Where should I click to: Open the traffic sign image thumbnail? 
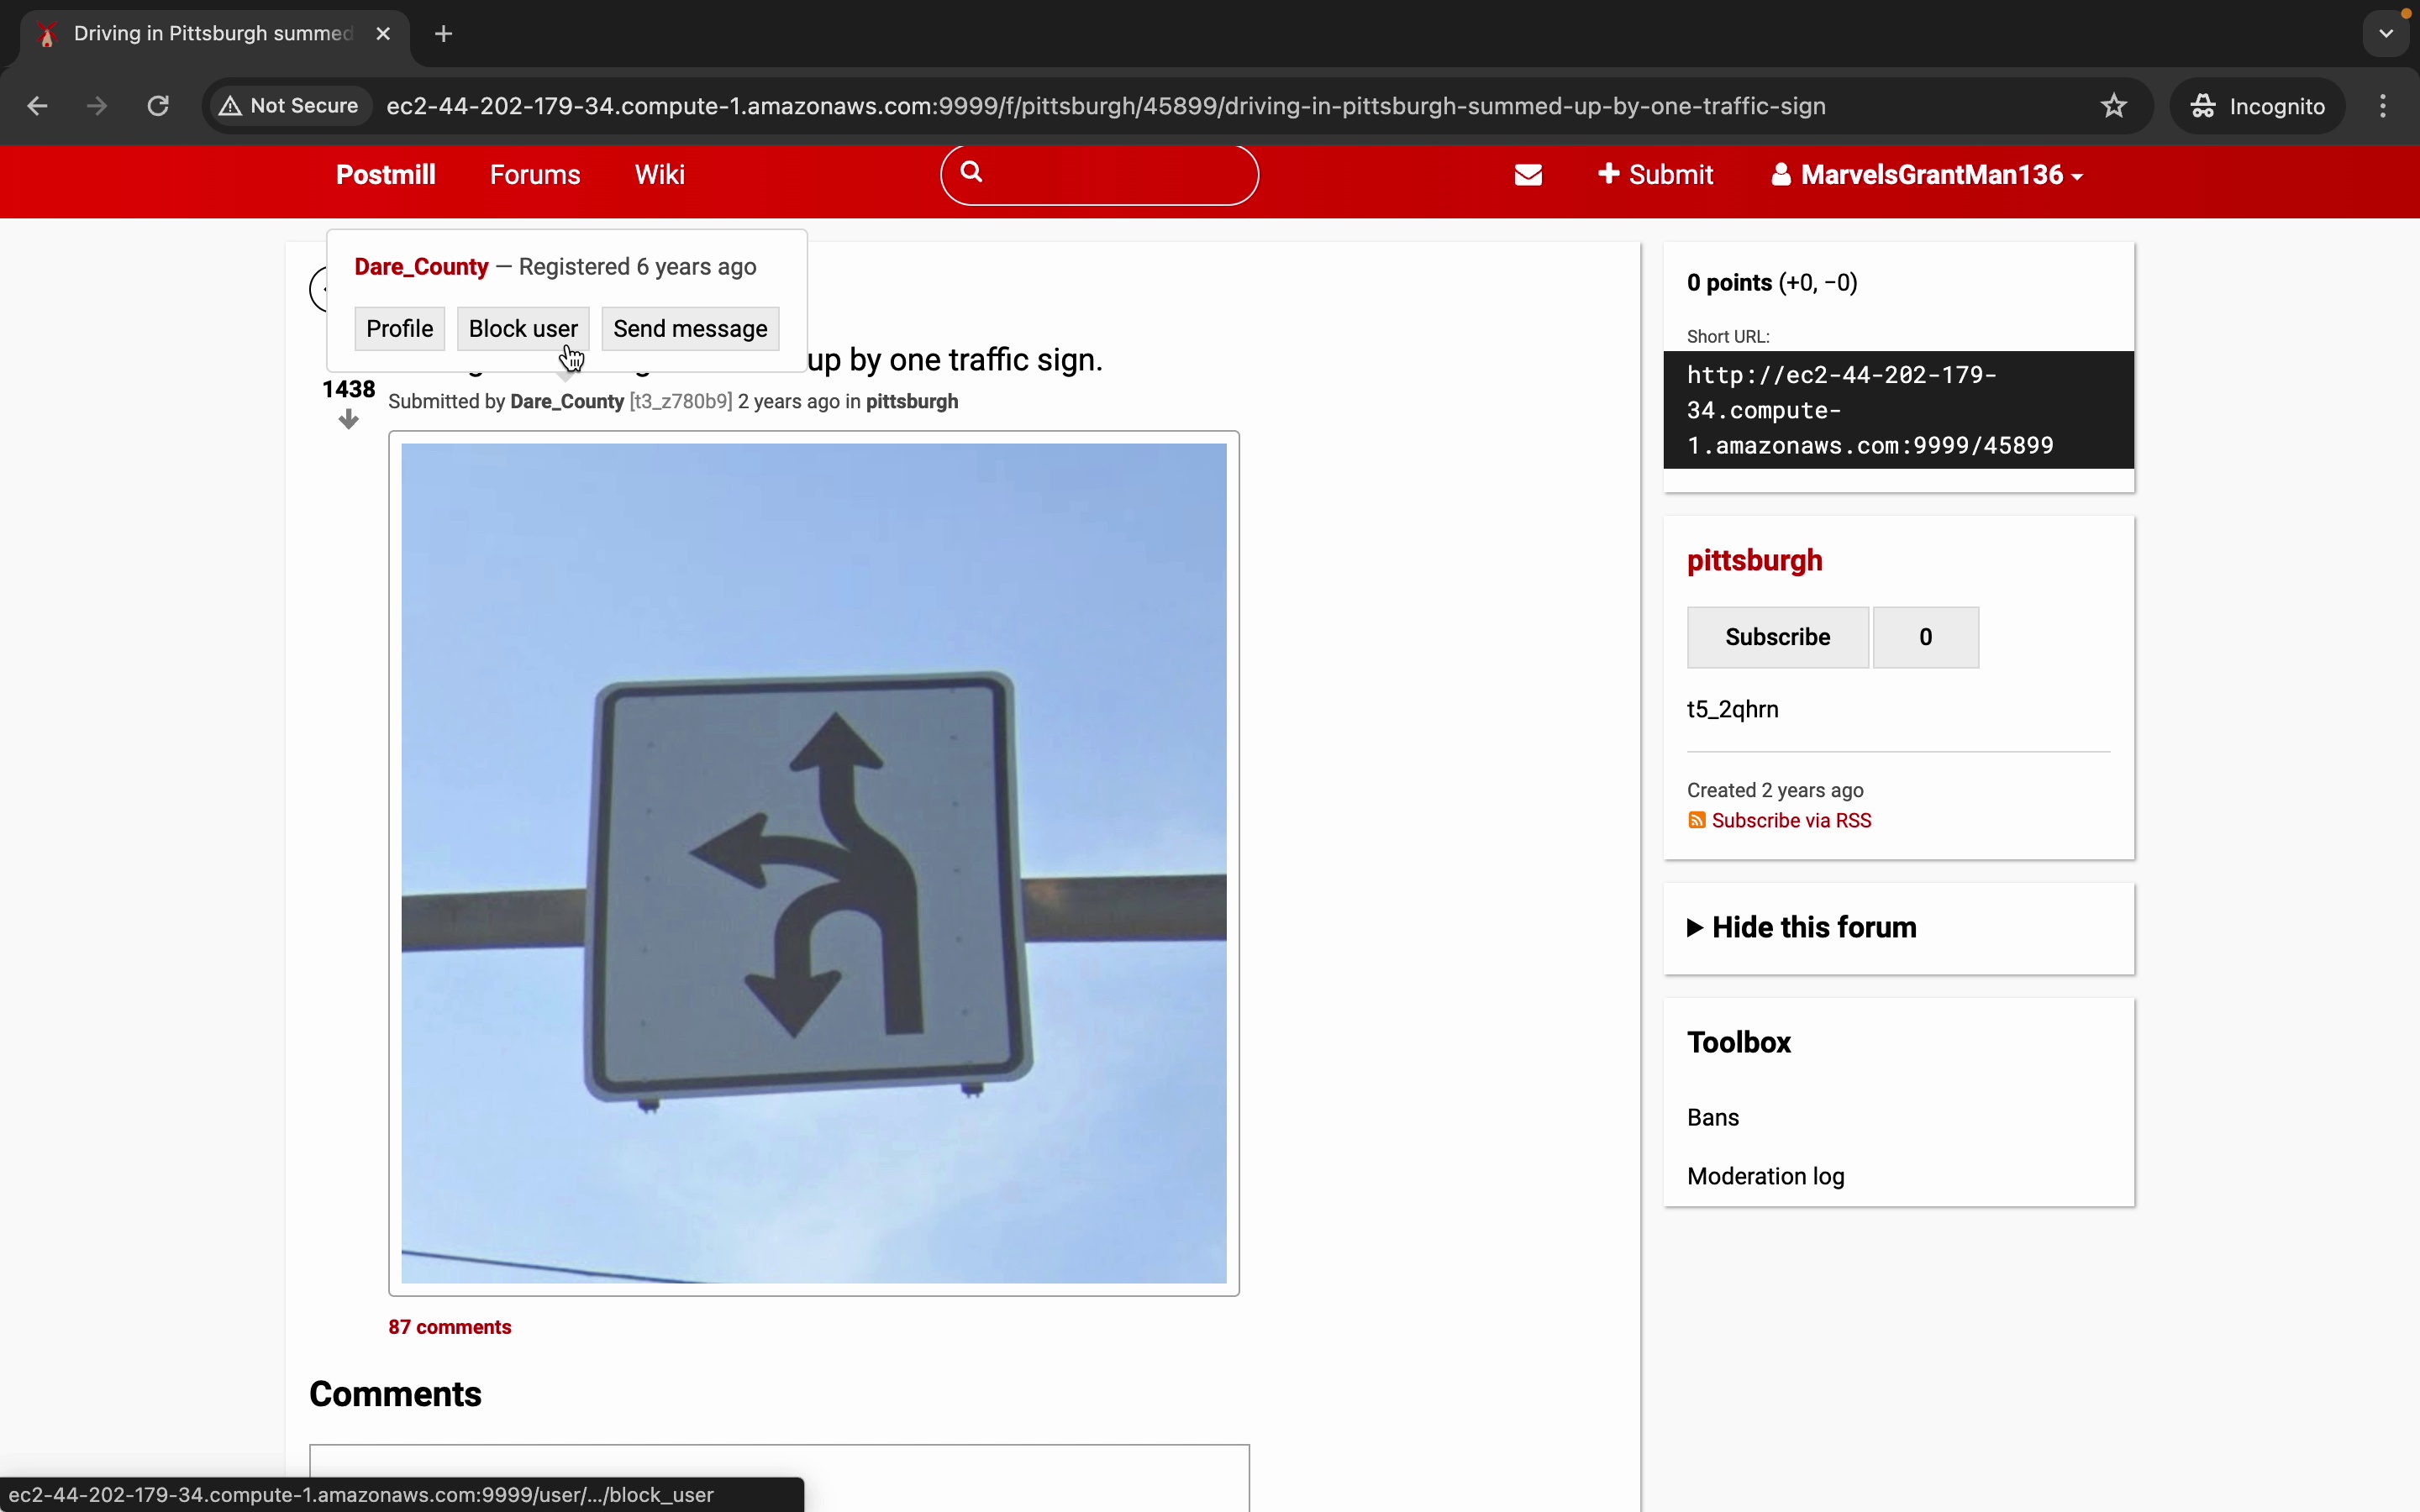pos(813,863)
